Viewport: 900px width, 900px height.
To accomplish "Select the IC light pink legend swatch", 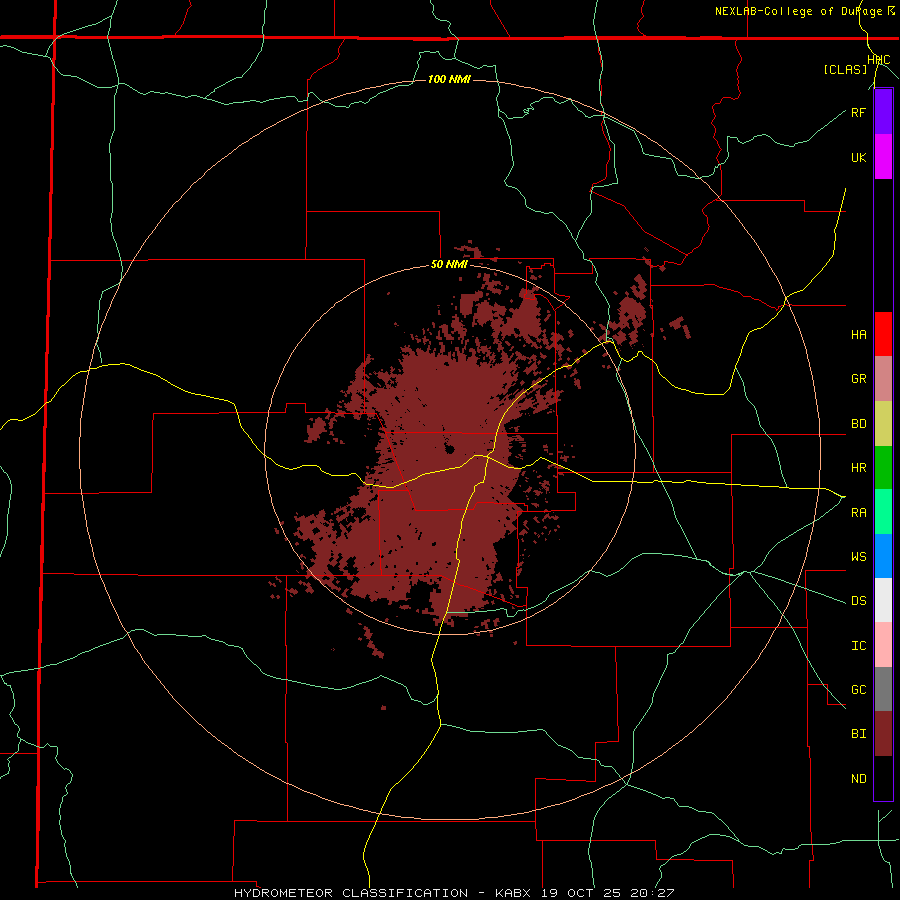I will coord(883,645).
